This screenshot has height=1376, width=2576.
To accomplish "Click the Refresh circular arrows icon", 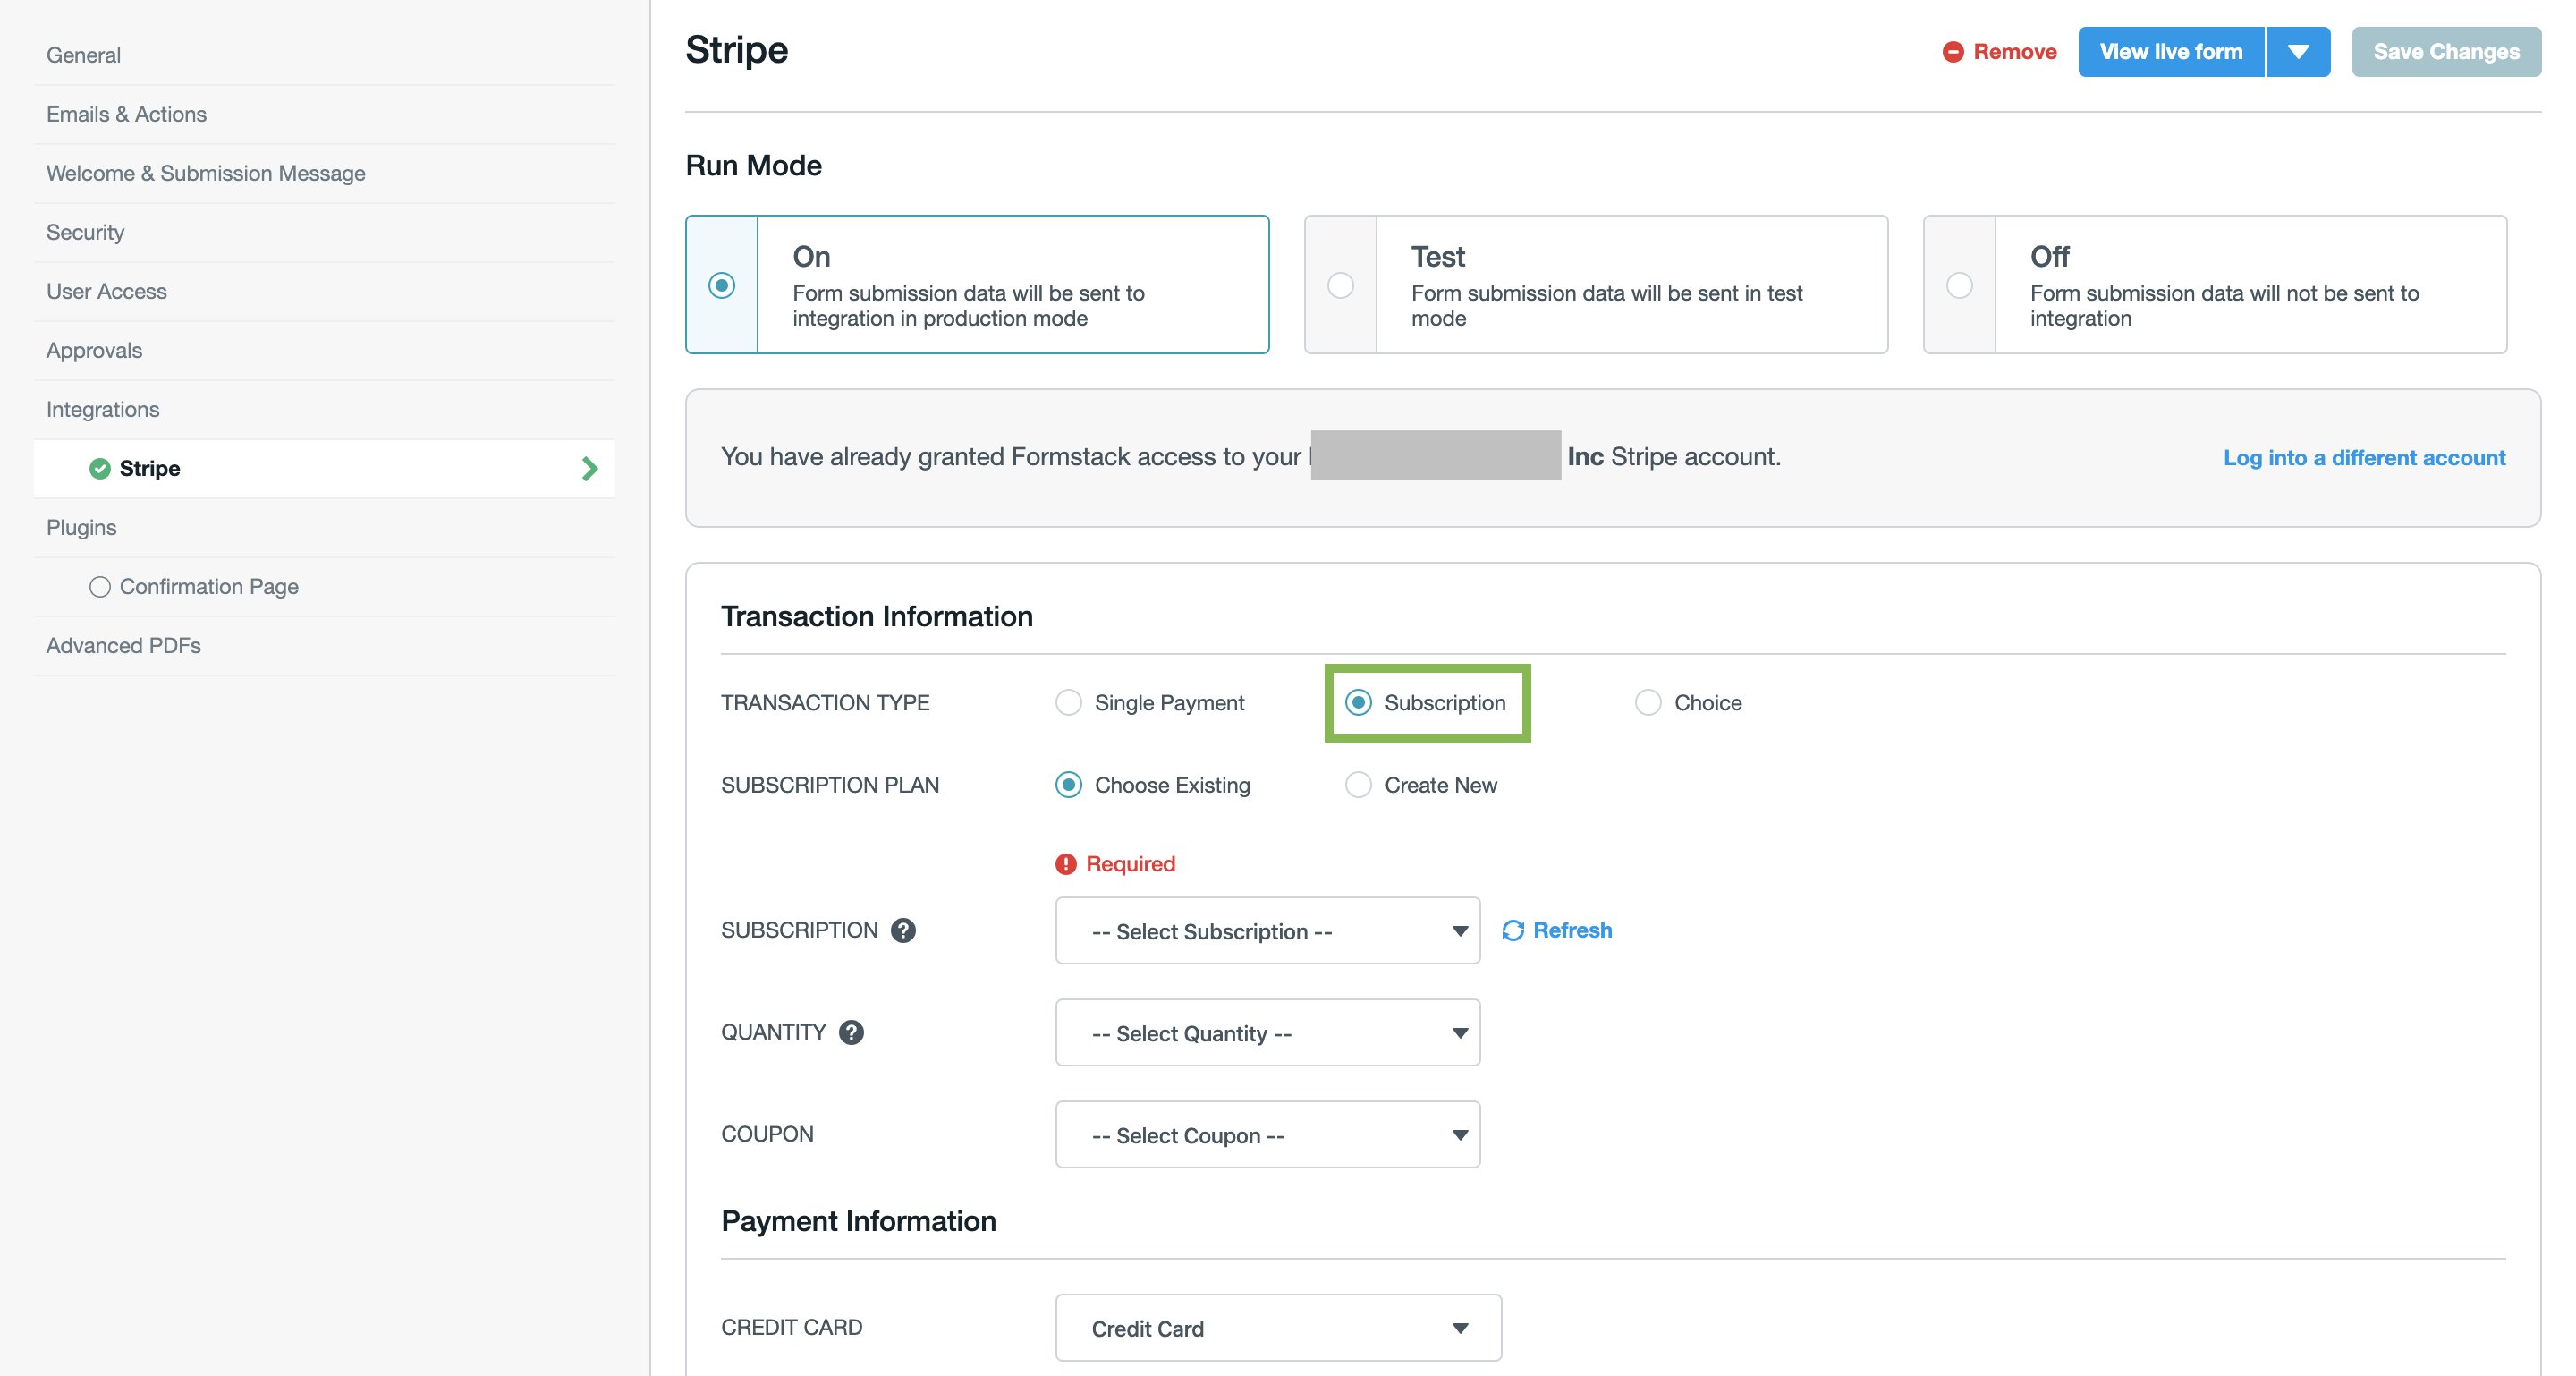I will pos(1513,930).
